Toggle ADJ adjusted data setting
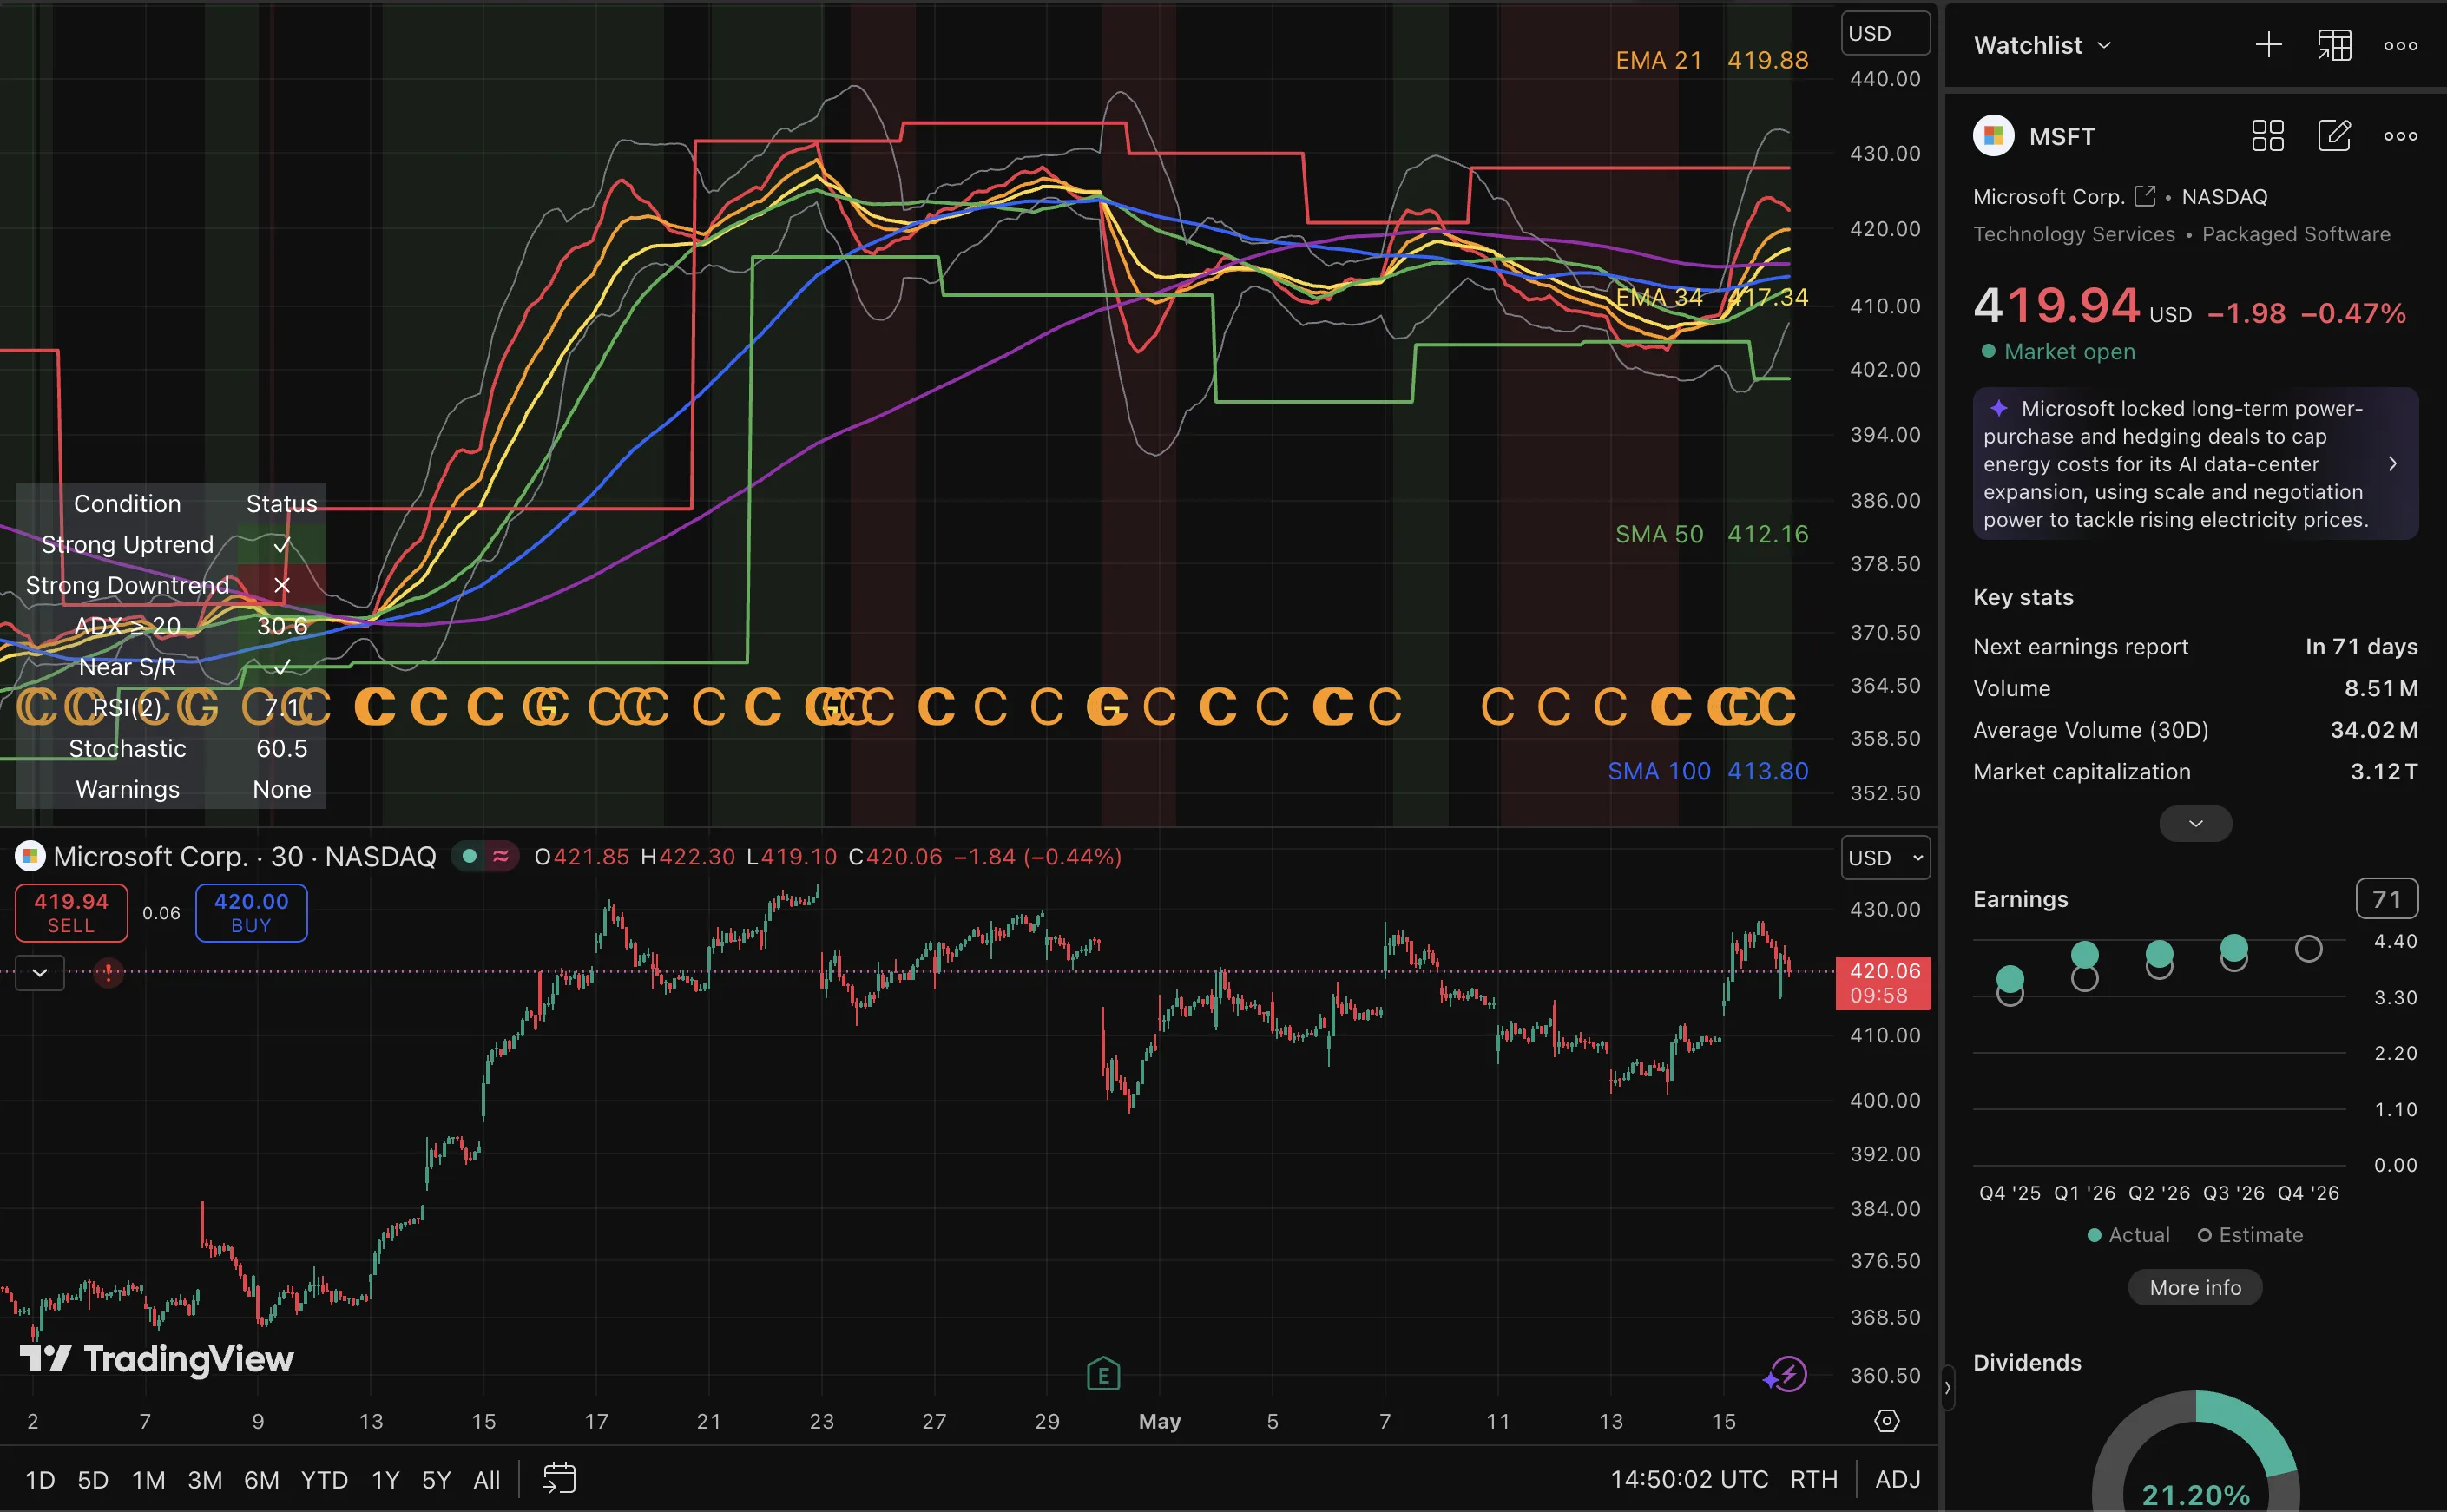 pyautogui.click(x=1897, y=1479)
